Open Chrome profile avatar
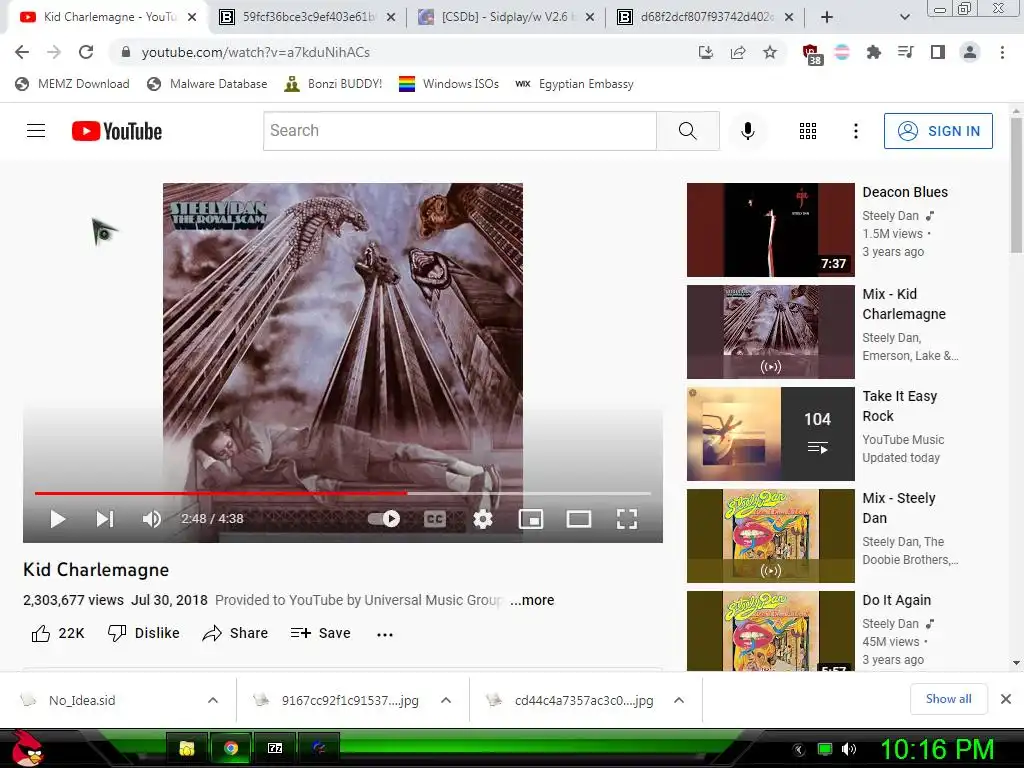 pyautogui.click(x=970, y=52)
